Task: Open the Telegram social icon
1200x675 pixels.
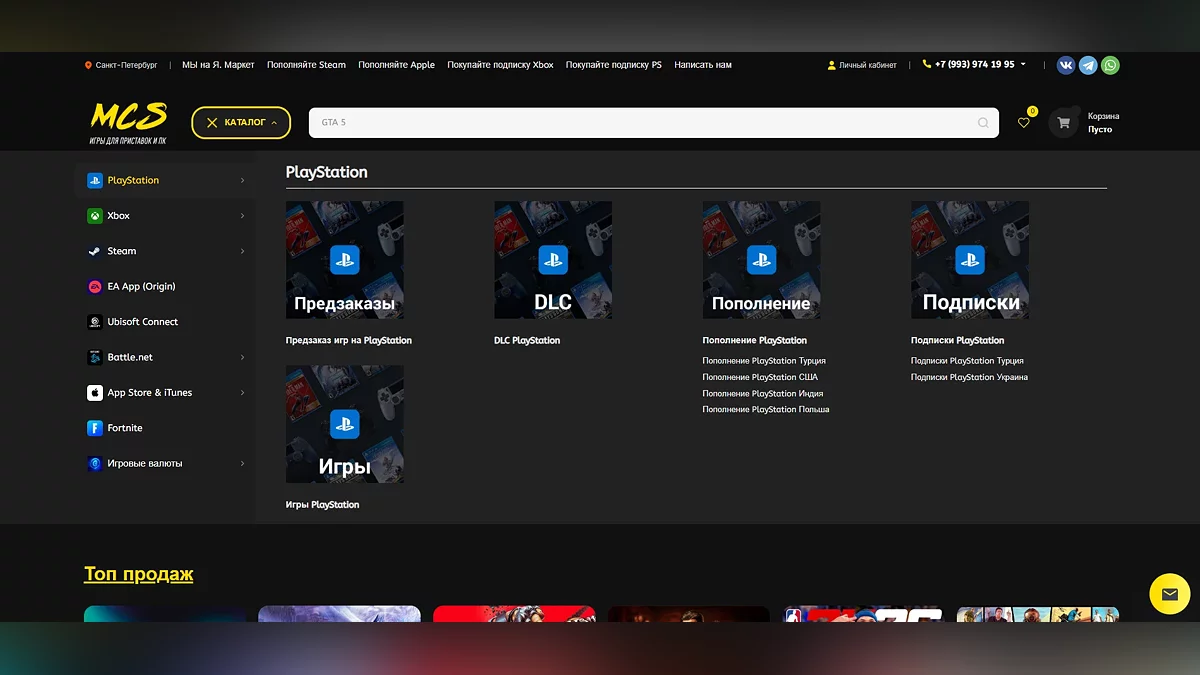Action: click(x=1088, y=65)
